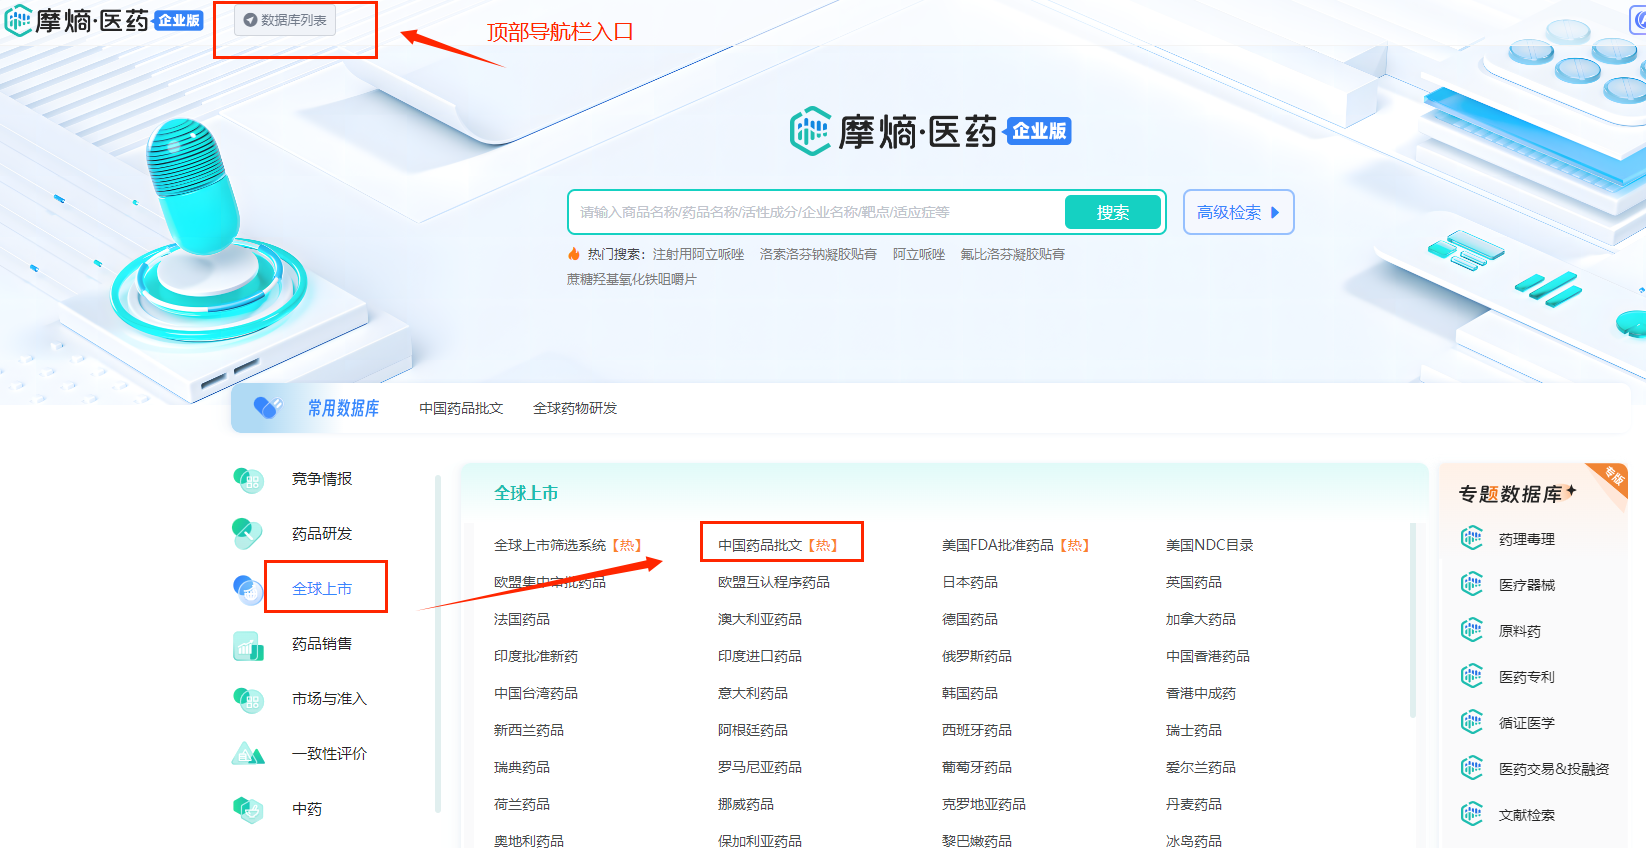Screen dimensions: 1648x860
Task: Open 全球药物研发 in 常用数据库 bar
Action: [575, 408]
